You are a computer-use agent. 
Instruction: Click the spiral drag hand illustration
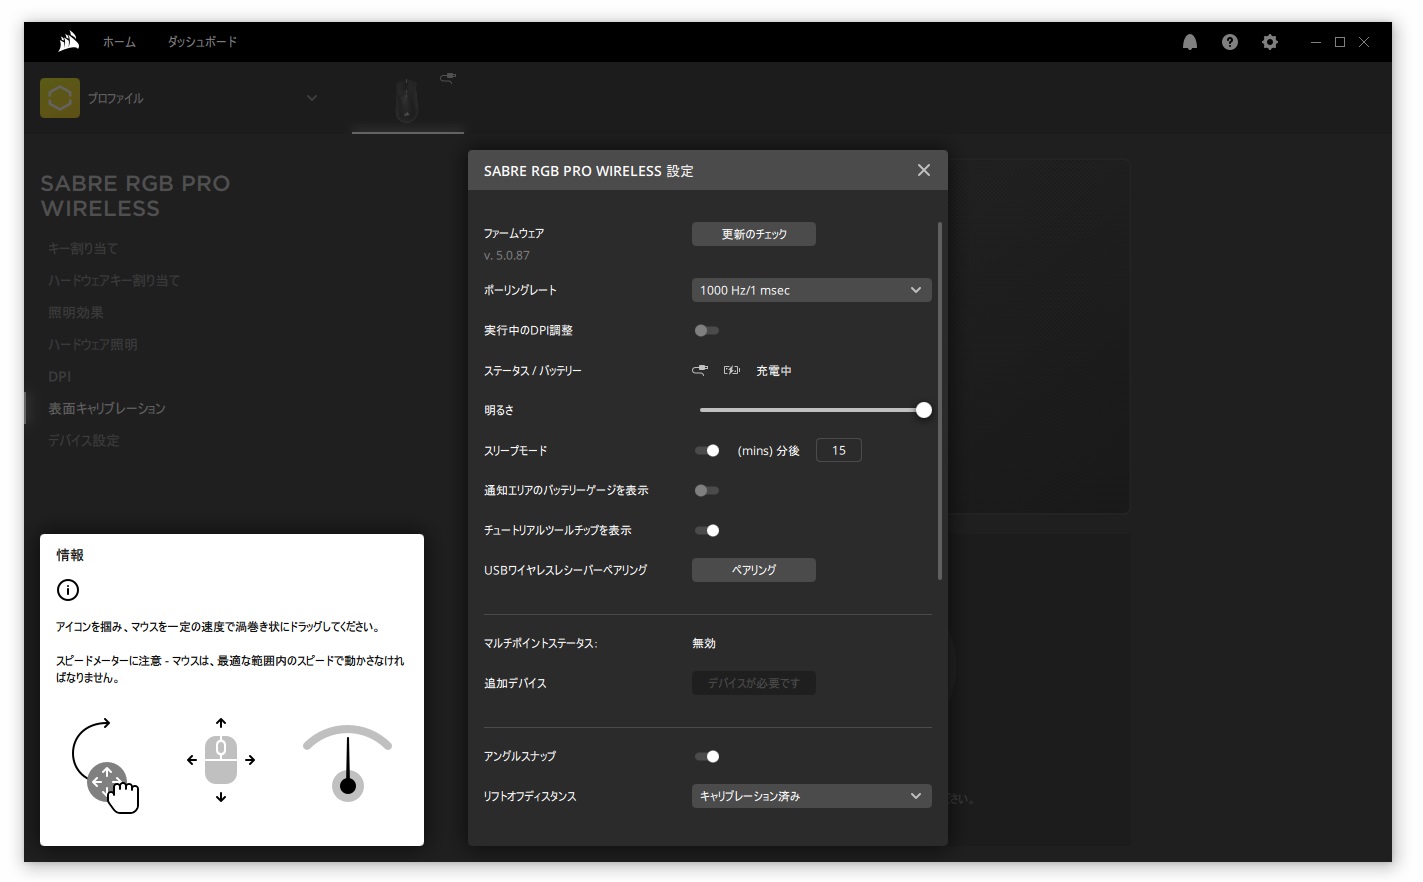[x=105, y=766]
